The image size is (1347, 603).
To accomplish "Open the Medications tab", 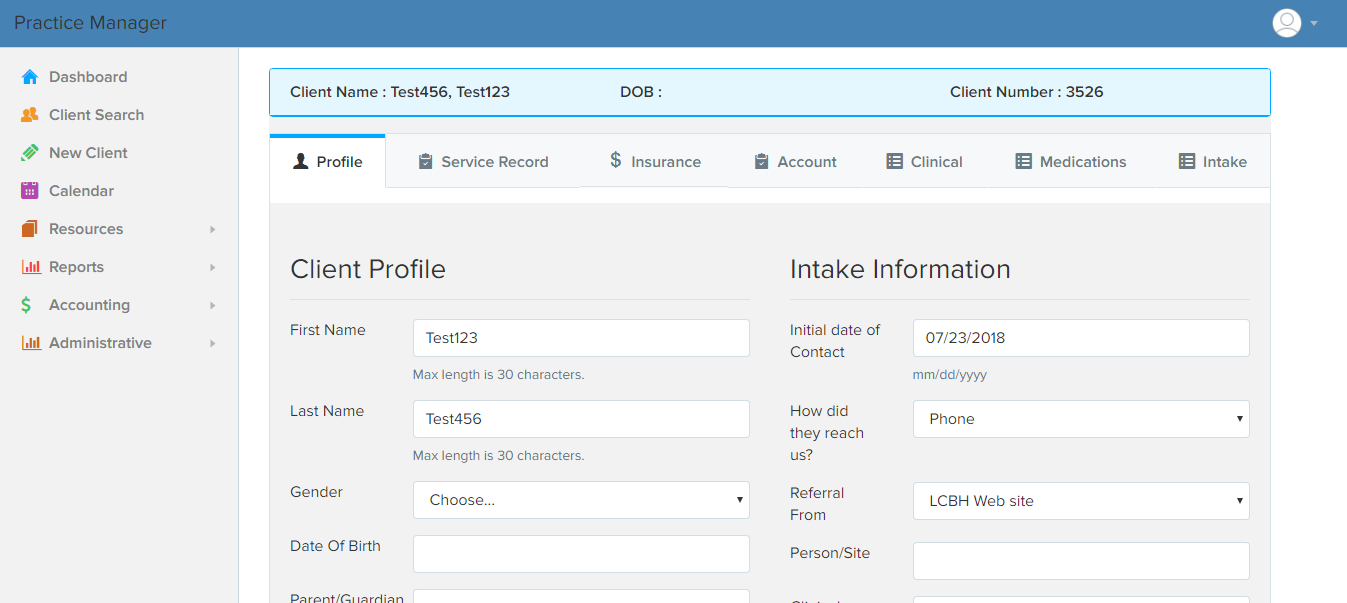I will tap(1070, 162).
